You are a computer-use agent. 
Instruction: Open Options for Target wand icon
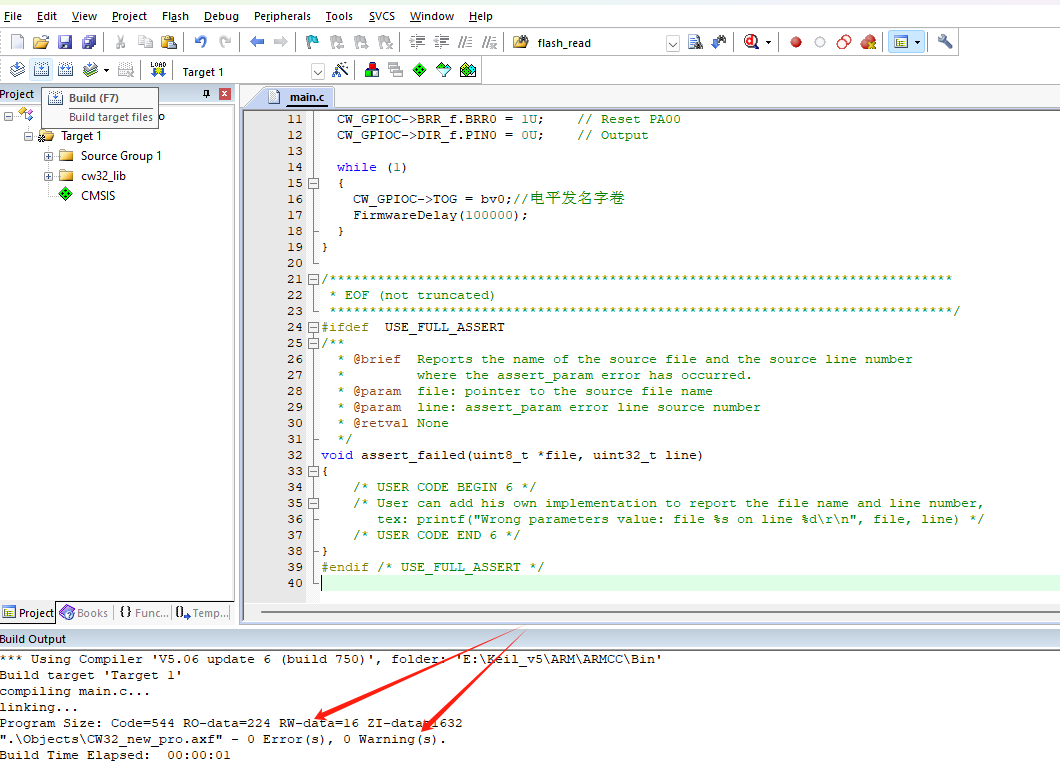[341, 70]
